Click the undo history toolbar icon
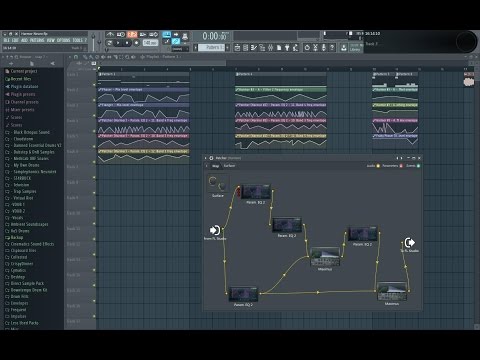Image resolution: width=480 pixels, height=360 pixels. [307, 48]
